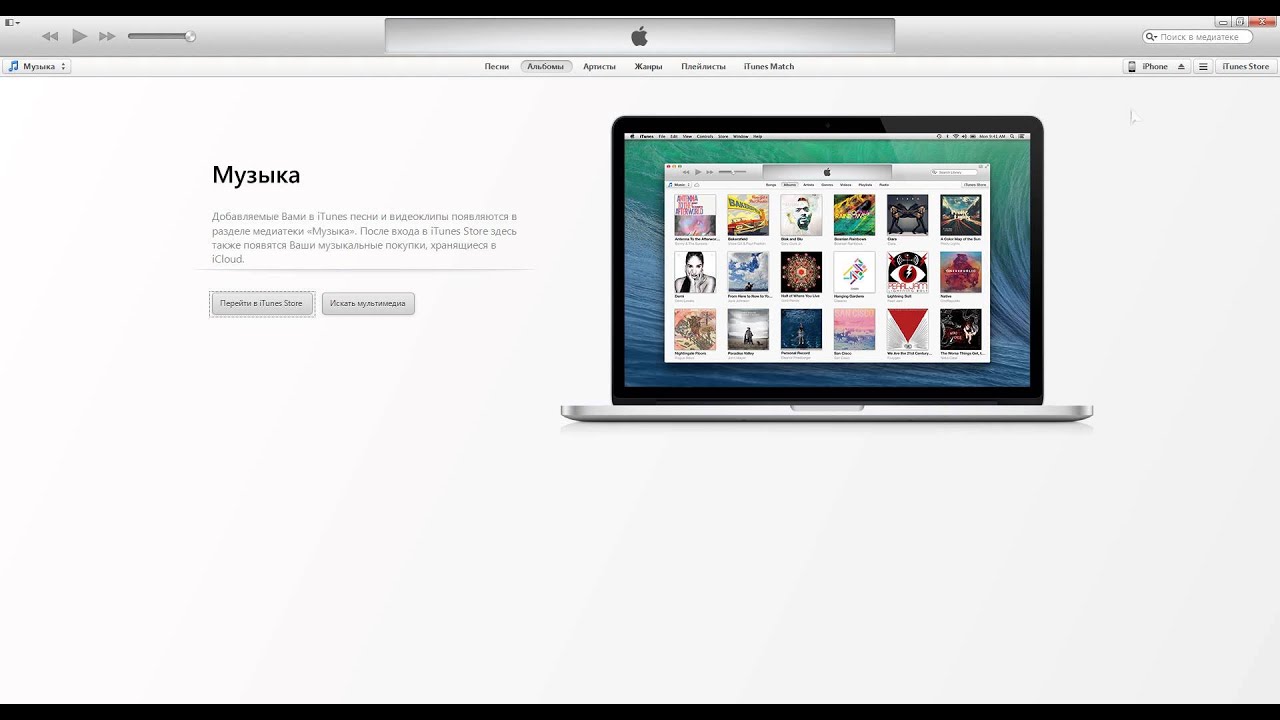Viewport: 1280px width, 720px height.
Task: Open the iTunes Store button at top right
Action: pos(1246,66)
